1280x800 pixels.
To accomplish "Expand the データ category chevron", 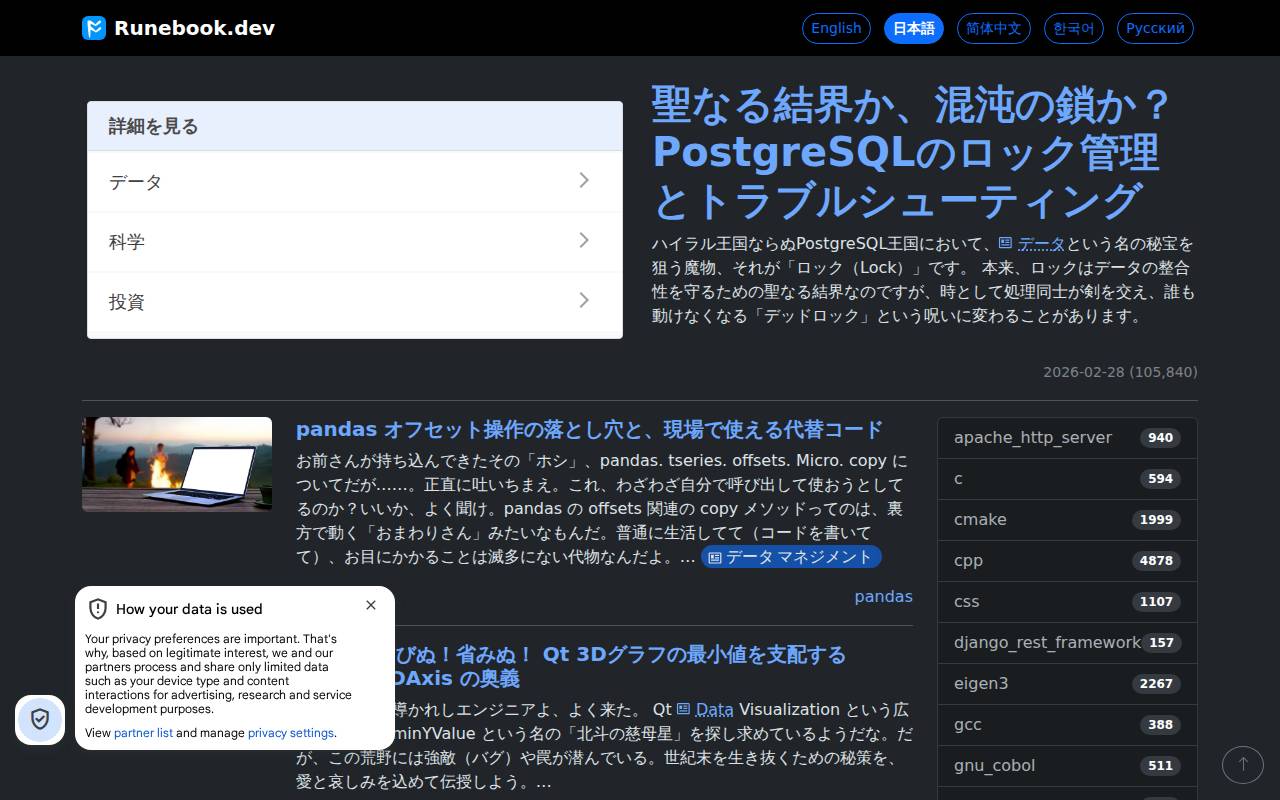I will [x=584, y=180].
